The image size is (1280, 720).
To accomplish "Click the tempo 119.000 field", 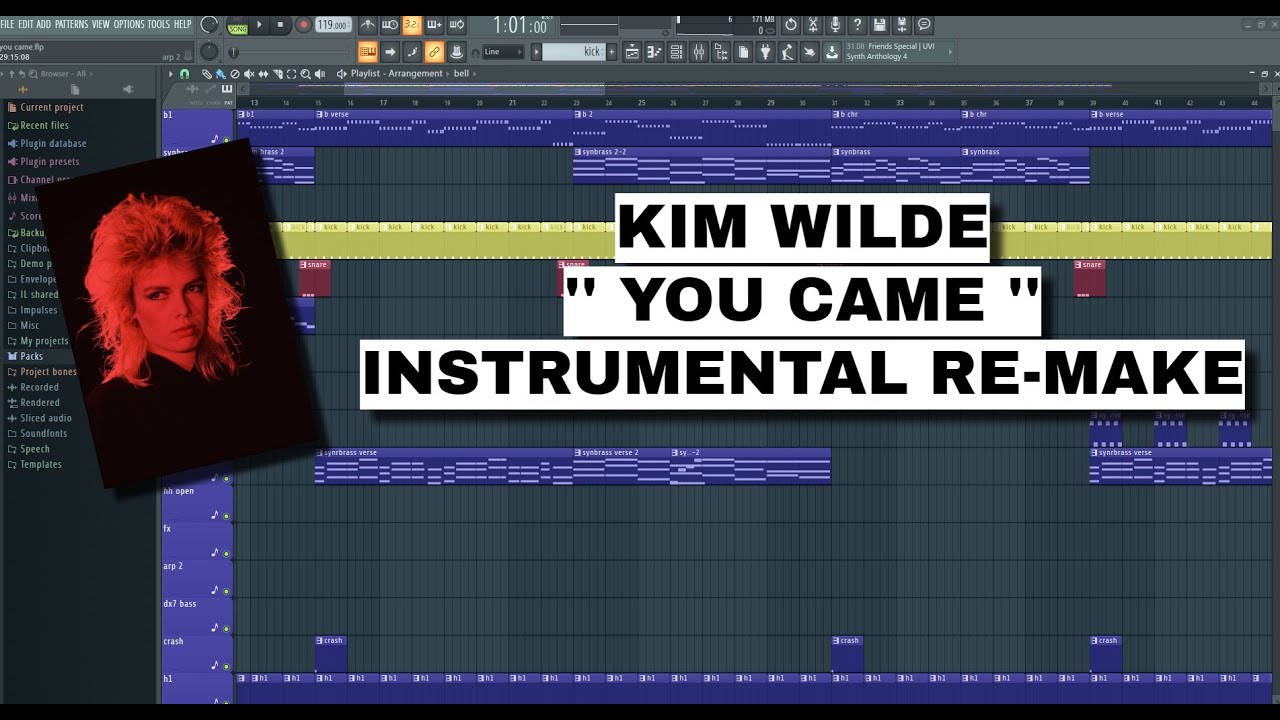I will [x=333, y=25].
